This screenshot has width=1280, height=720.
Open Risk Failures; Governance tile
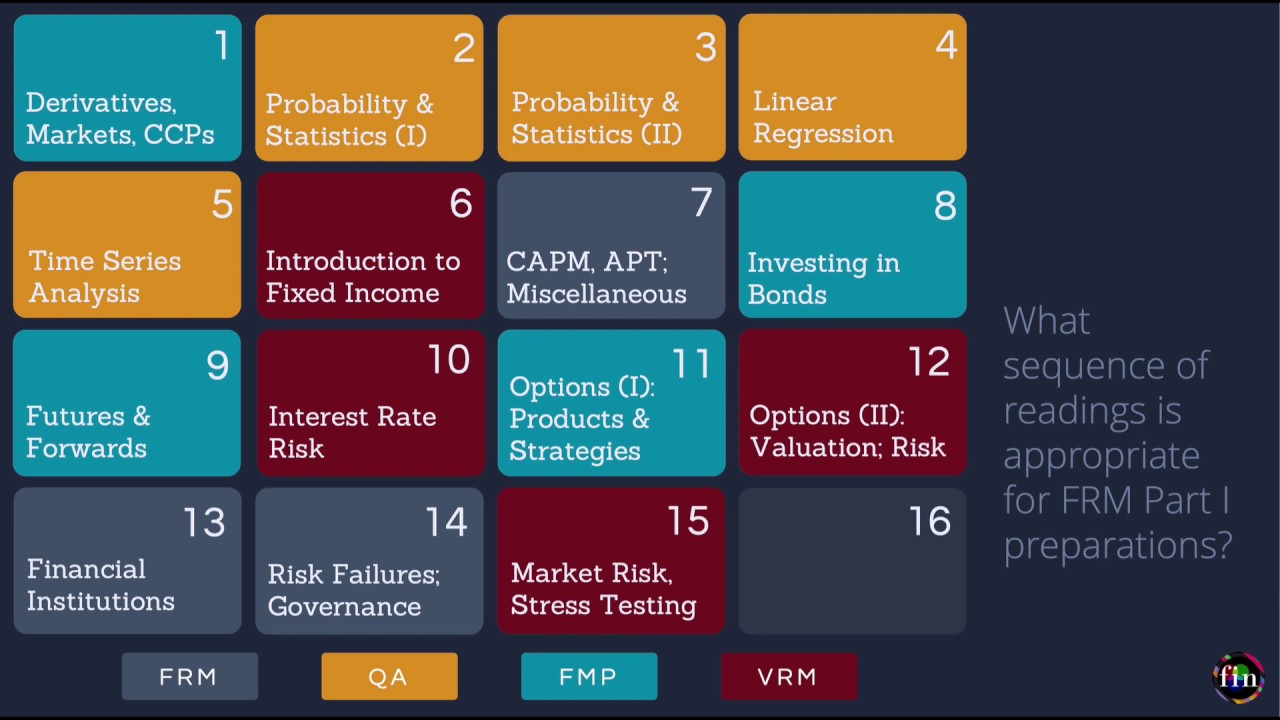[369, 561]
